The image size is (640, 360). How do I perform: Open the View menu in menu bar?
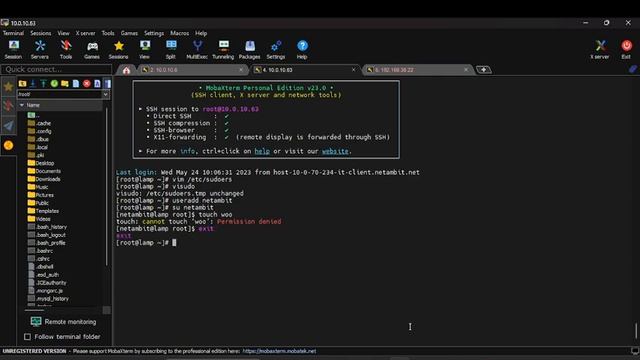[63, 33]
